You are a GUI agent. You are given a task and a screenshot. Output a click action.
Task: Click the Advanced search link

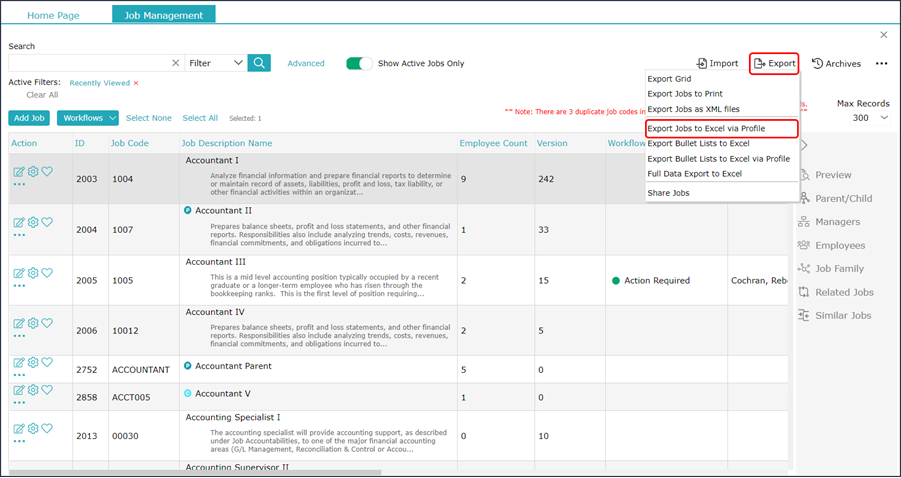click(306, 63)
